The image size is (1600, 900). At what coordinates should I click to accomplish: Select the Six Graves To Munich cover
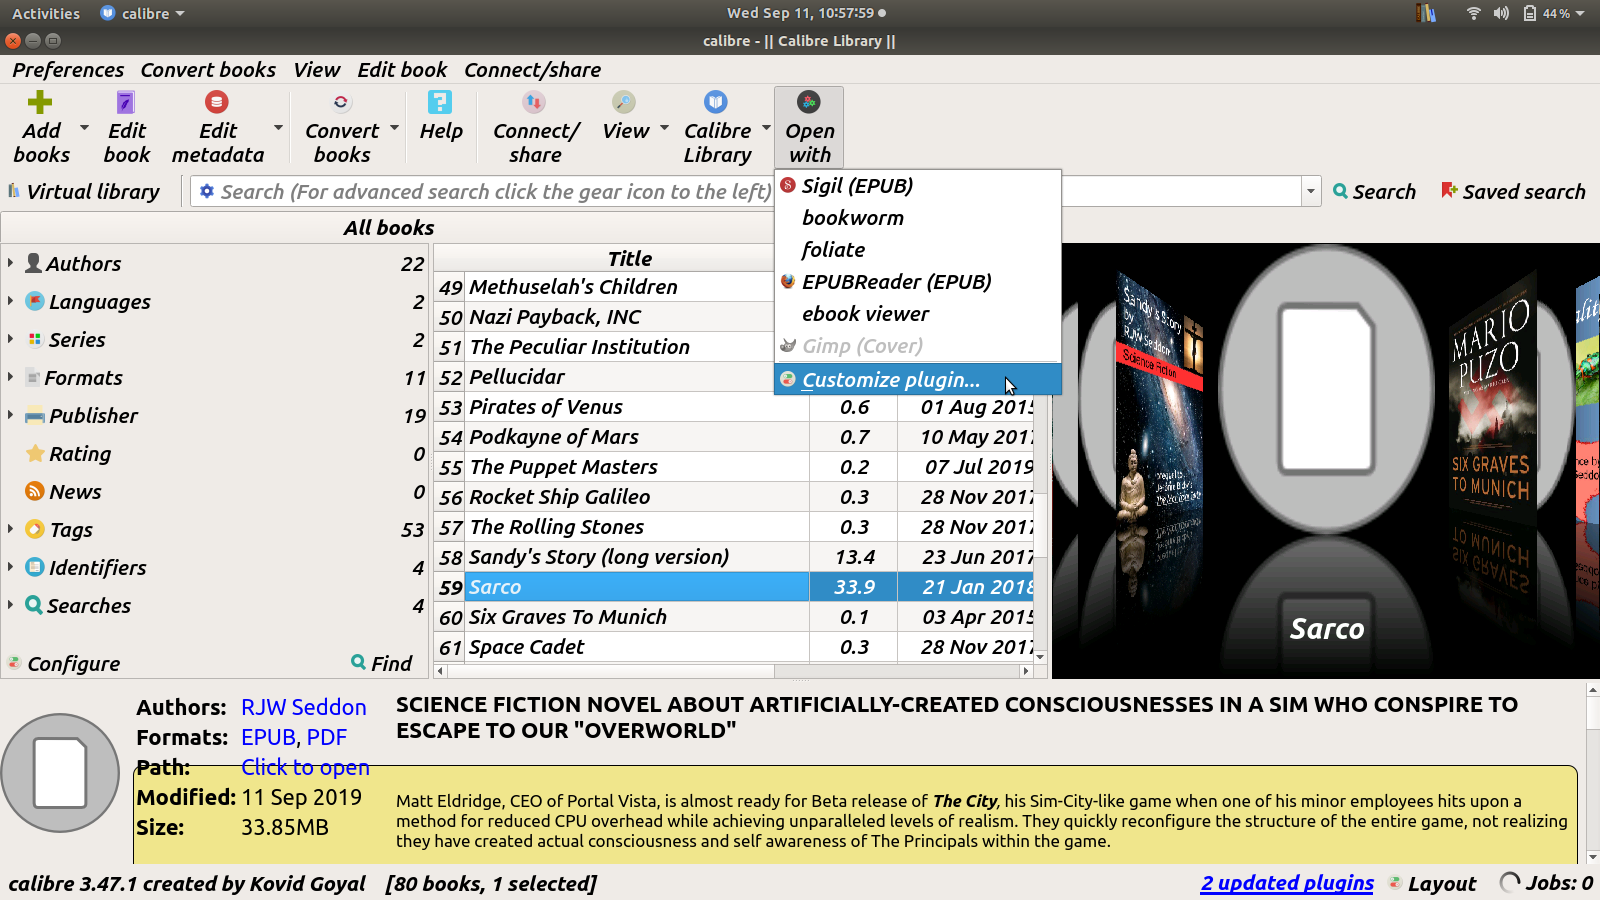pos(1491,398)
